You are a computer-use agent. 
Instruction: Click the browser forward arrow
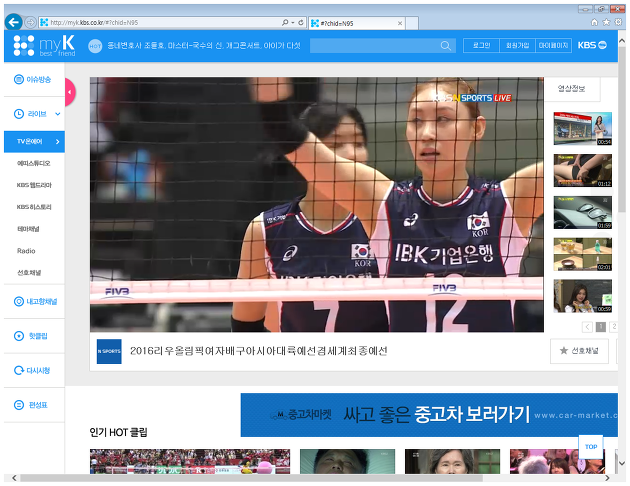pyautogui.click(x=31, y=22)
